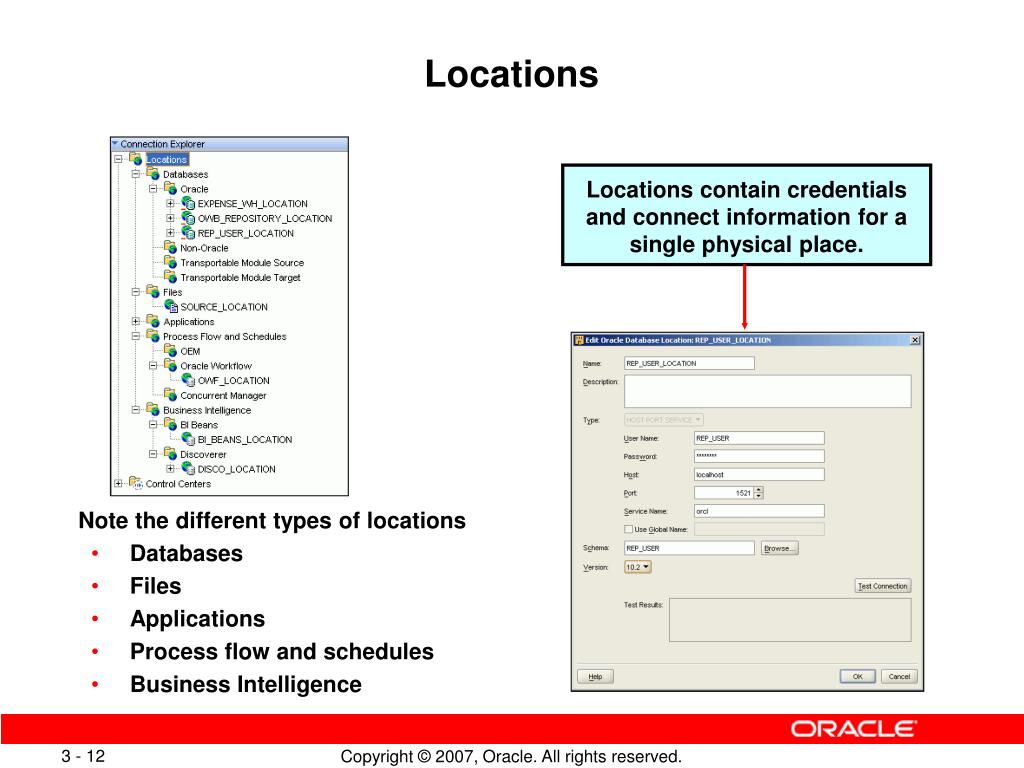This screenshot has height=768, width=1024.
Task: Click the Description text area
Action: click(x=767, y=391)
